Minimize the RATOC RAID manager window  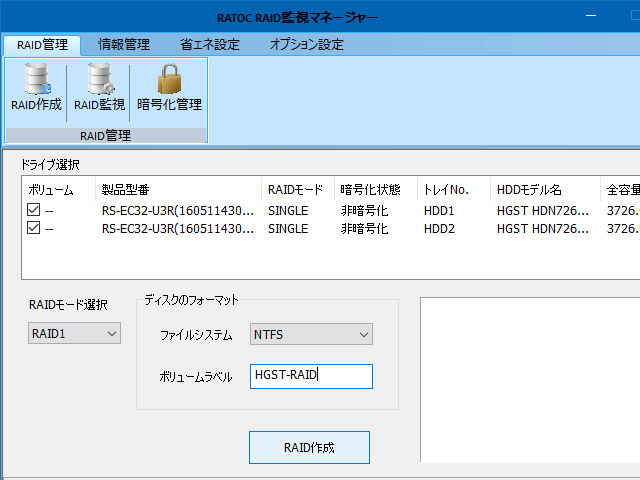pyautogui.click(x=591, y=16)
